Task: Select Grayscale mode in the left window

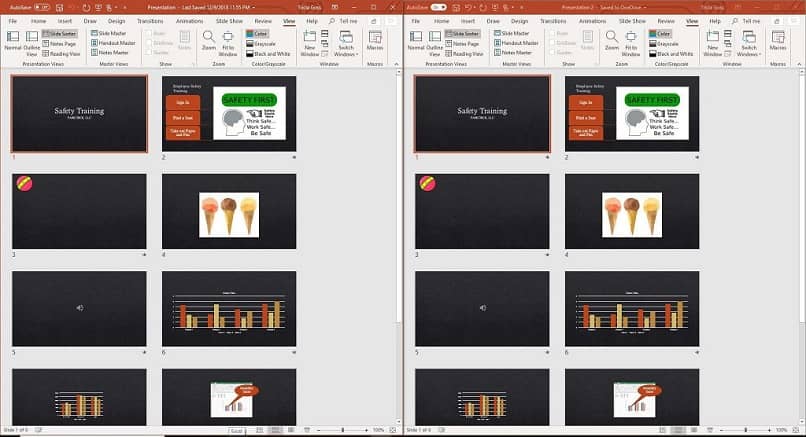Action: [x=261, y=44]
